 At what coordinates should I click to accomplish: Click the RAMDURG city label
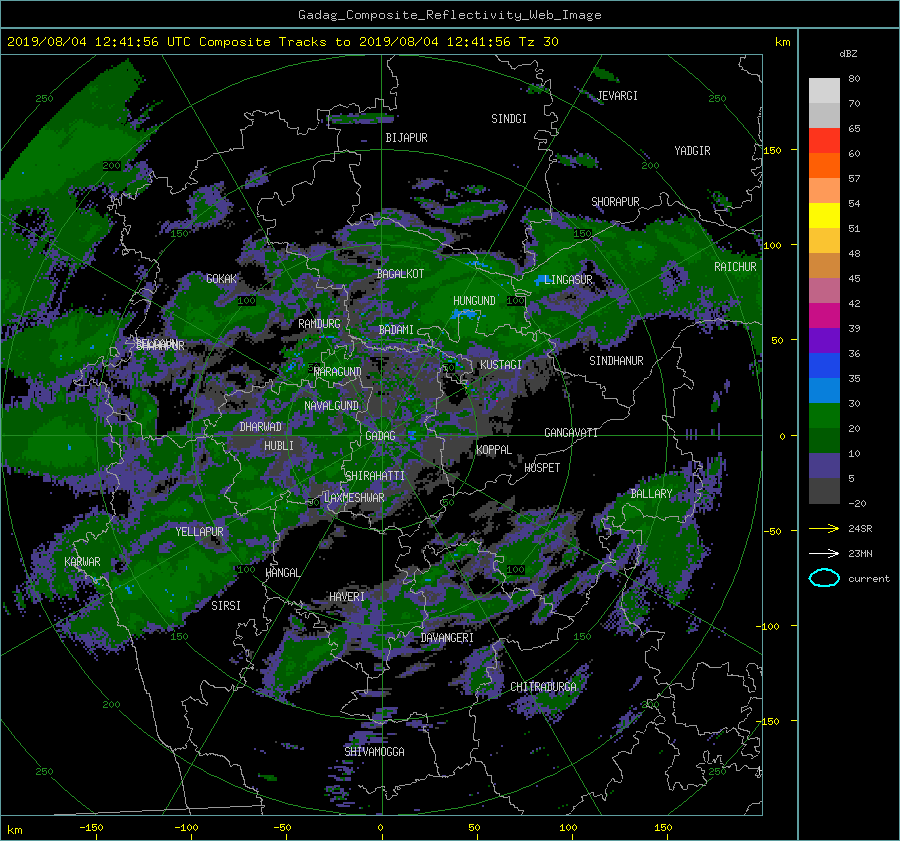319,324
